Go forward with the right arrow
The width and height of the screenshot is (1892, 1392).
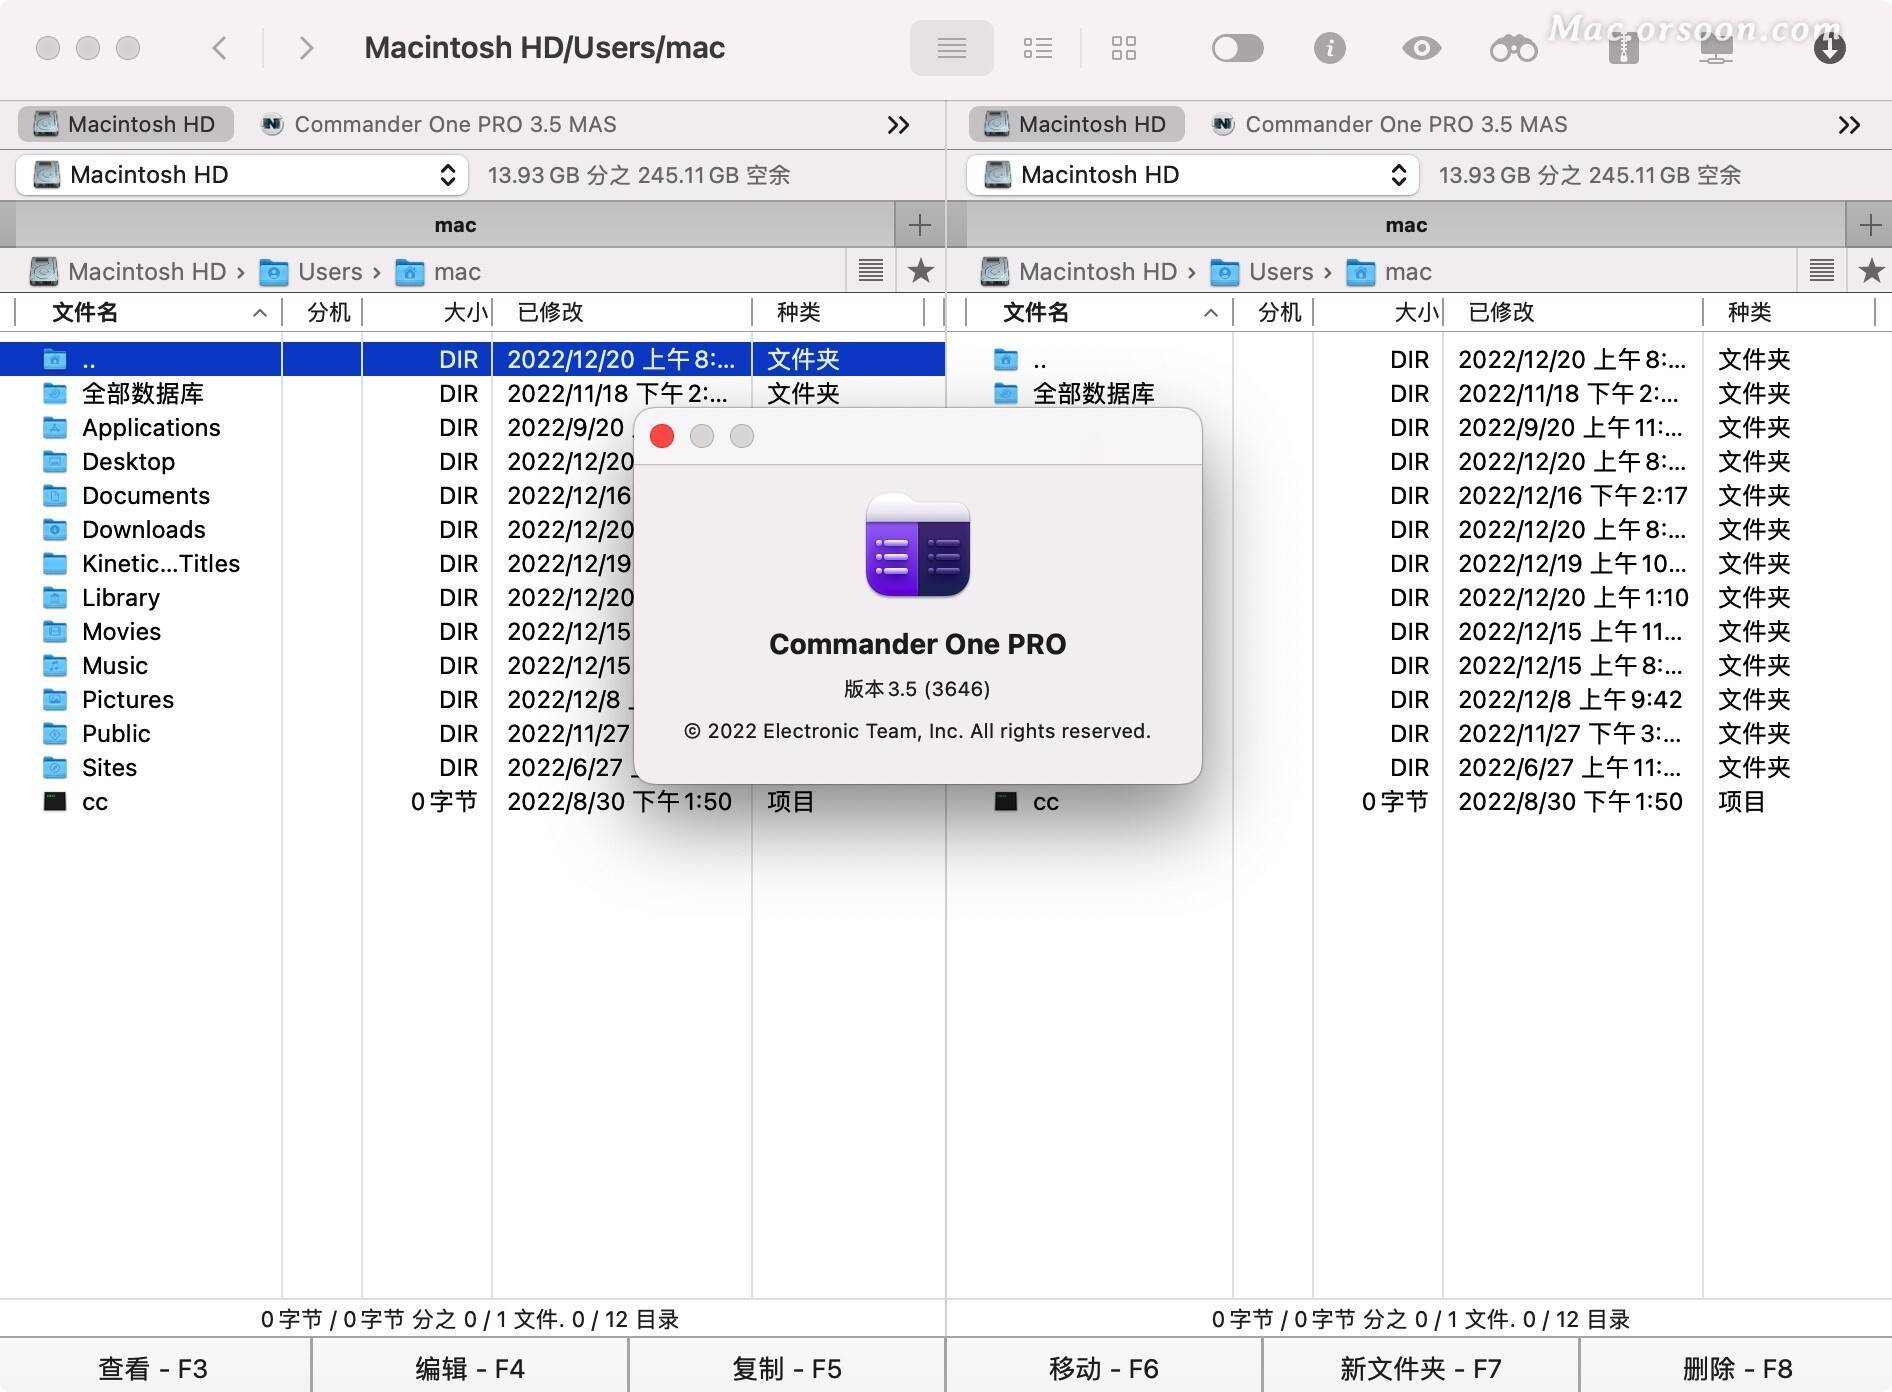point(306,48)
